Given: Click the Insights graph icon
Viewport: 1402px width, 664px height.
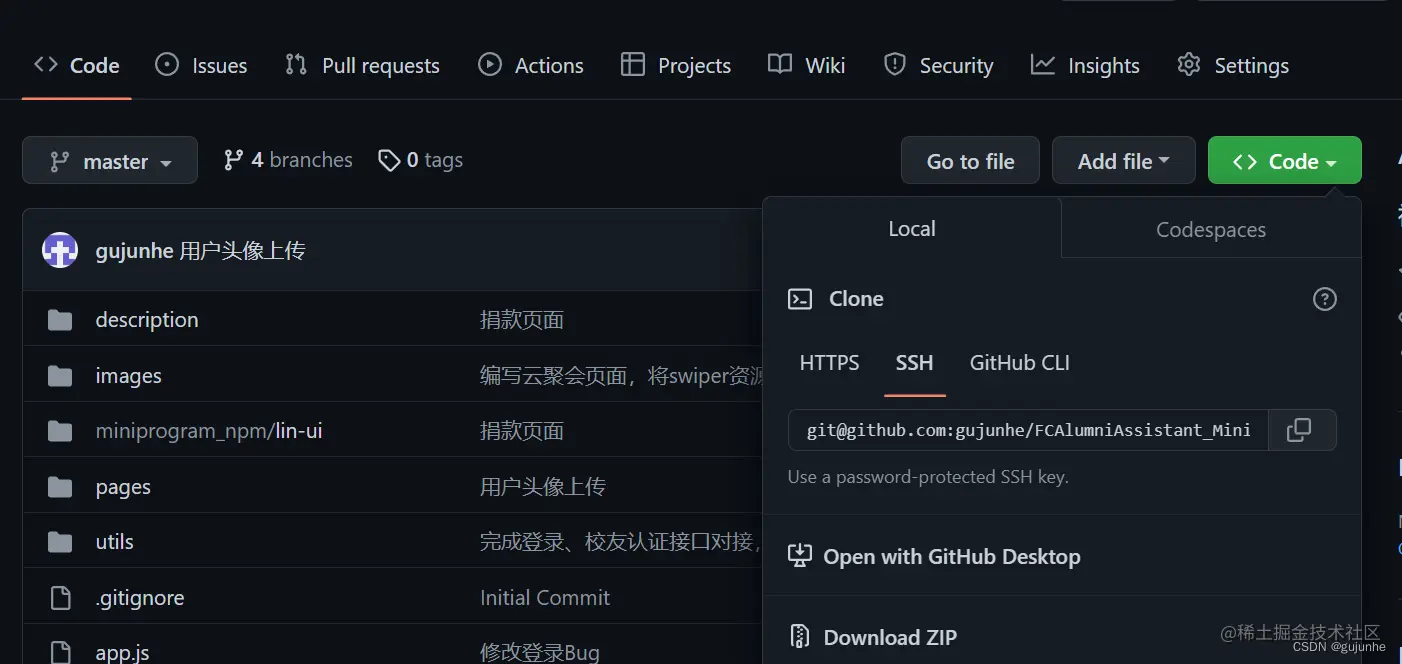Looking at the screenshot, I should (x=1043, y=65).
